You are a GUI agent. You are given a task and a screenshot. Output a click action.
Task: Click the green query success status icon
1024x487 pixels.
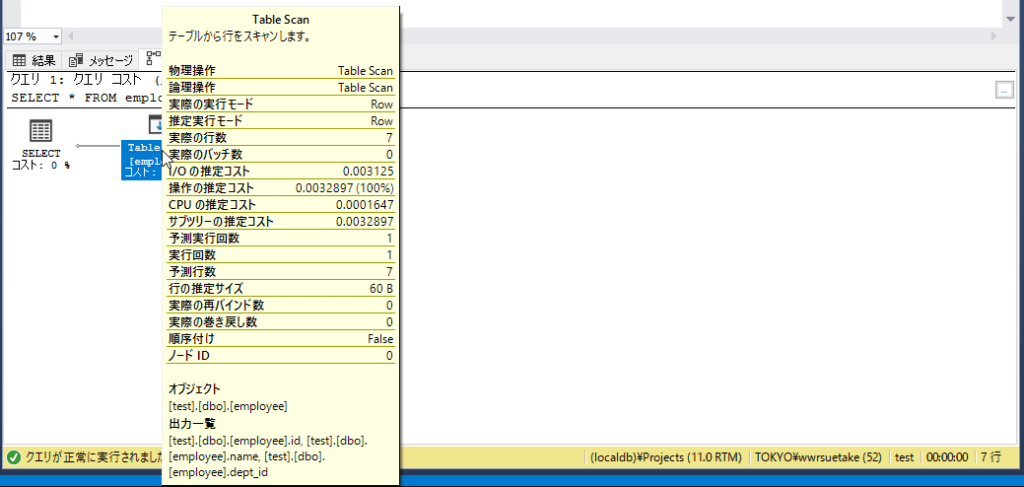click(14, 458)
